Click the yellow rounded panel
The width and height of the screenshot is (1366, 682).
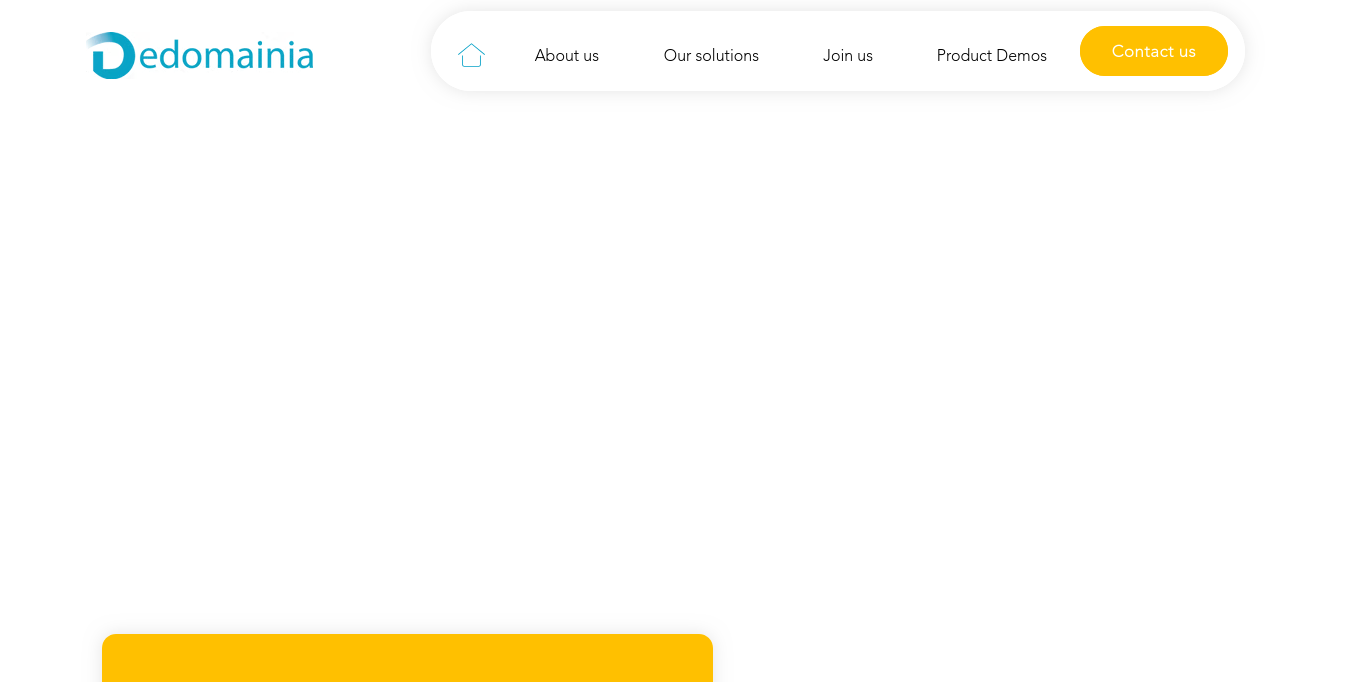click(x=407, y=658)
